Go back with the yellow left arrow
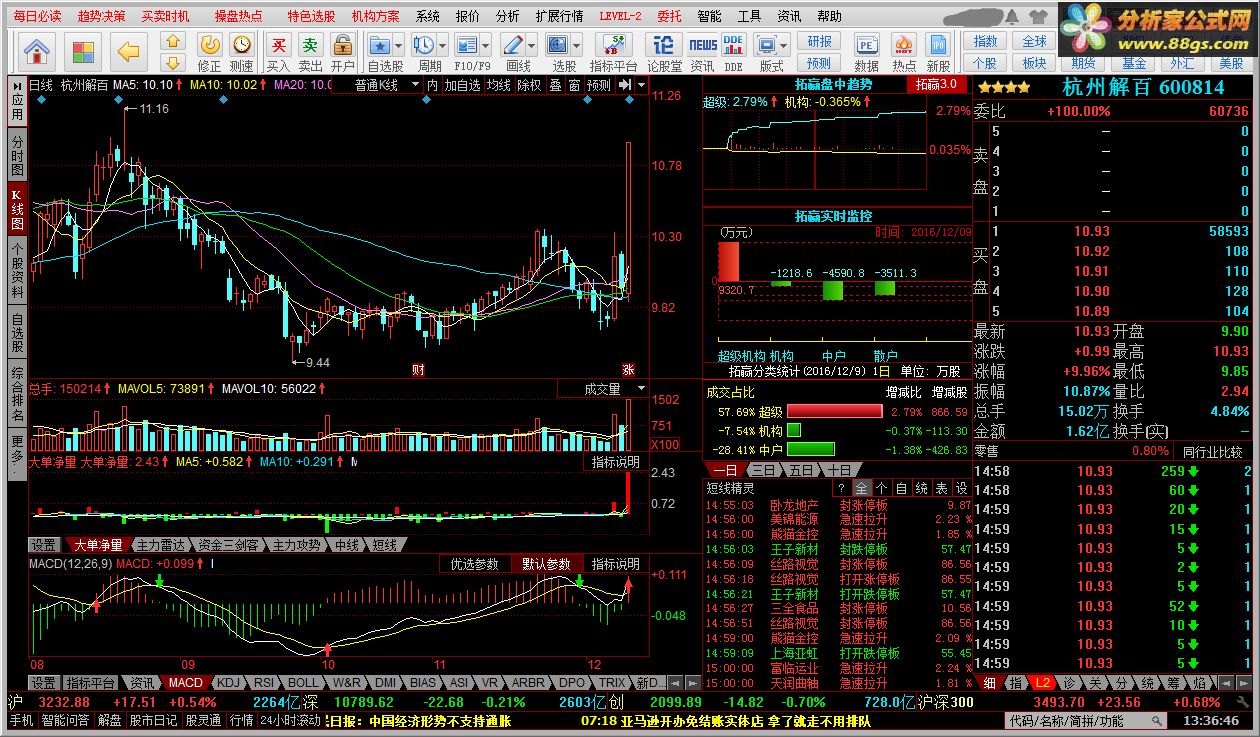Viewport: 1260px width, 737px height. (128, 50)
